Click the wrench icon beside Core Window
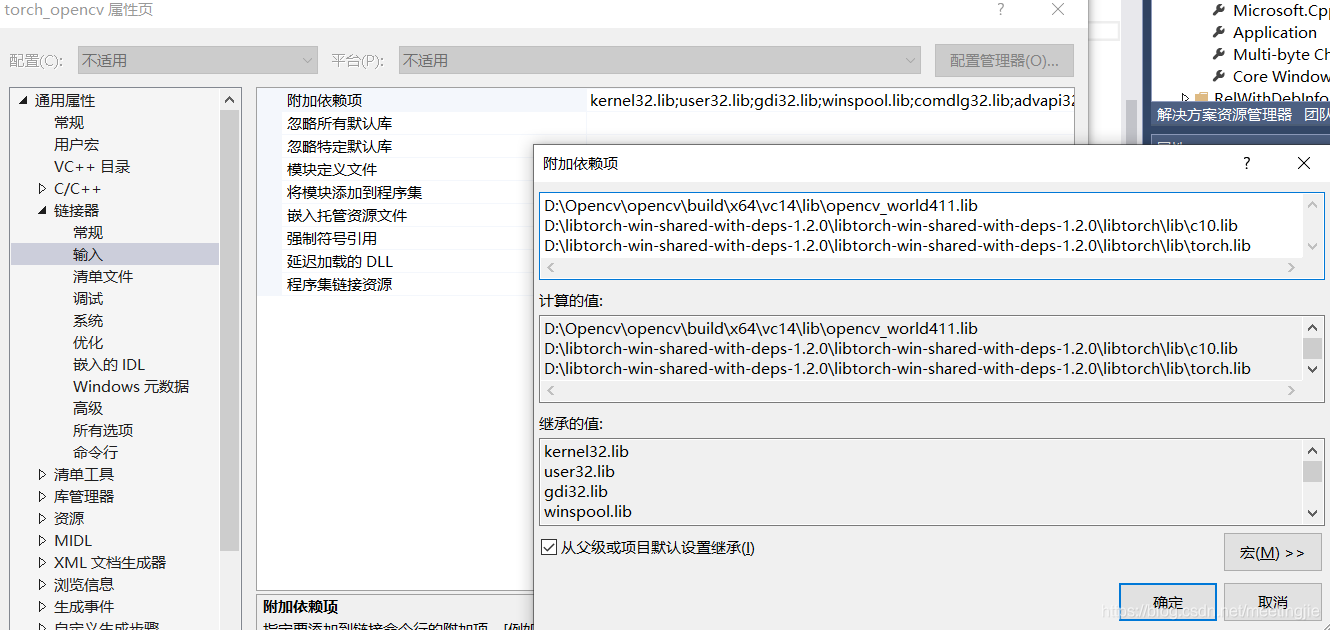1330x630 pixels. [x=1218, y=76]
